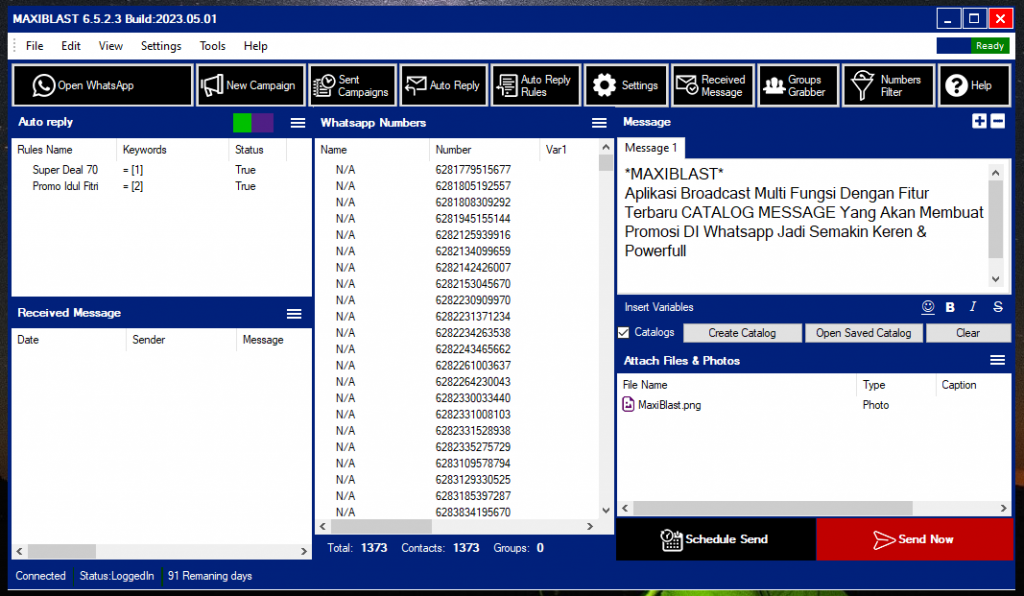Insert emoji into the message
Image resolution: width=1024 pixels, height=596 pixels.
928,307
